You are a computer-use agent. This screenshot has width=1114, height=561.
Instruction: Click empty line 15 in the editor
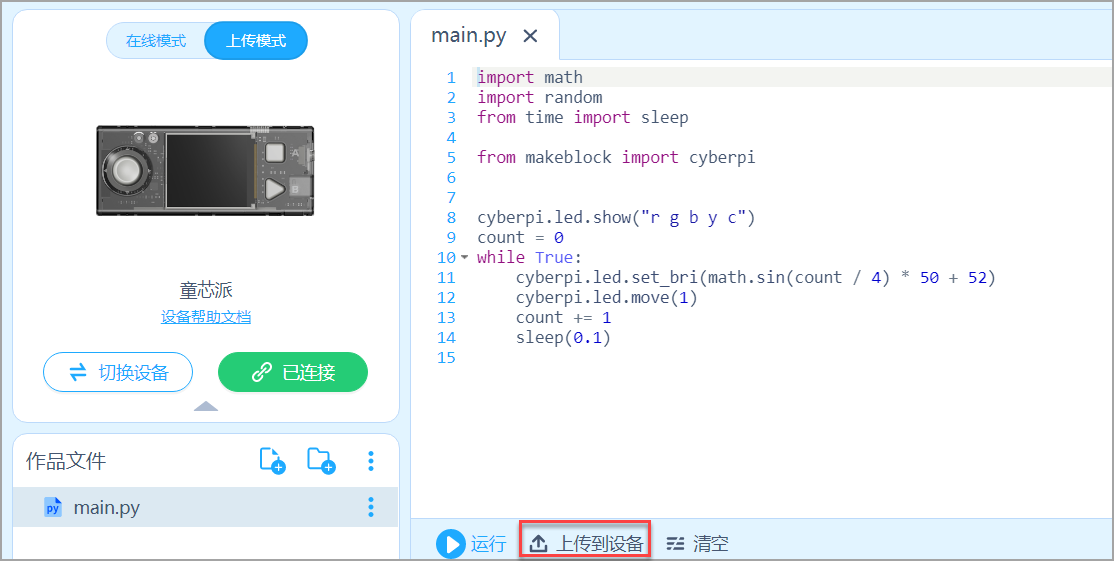pos(792,357)
